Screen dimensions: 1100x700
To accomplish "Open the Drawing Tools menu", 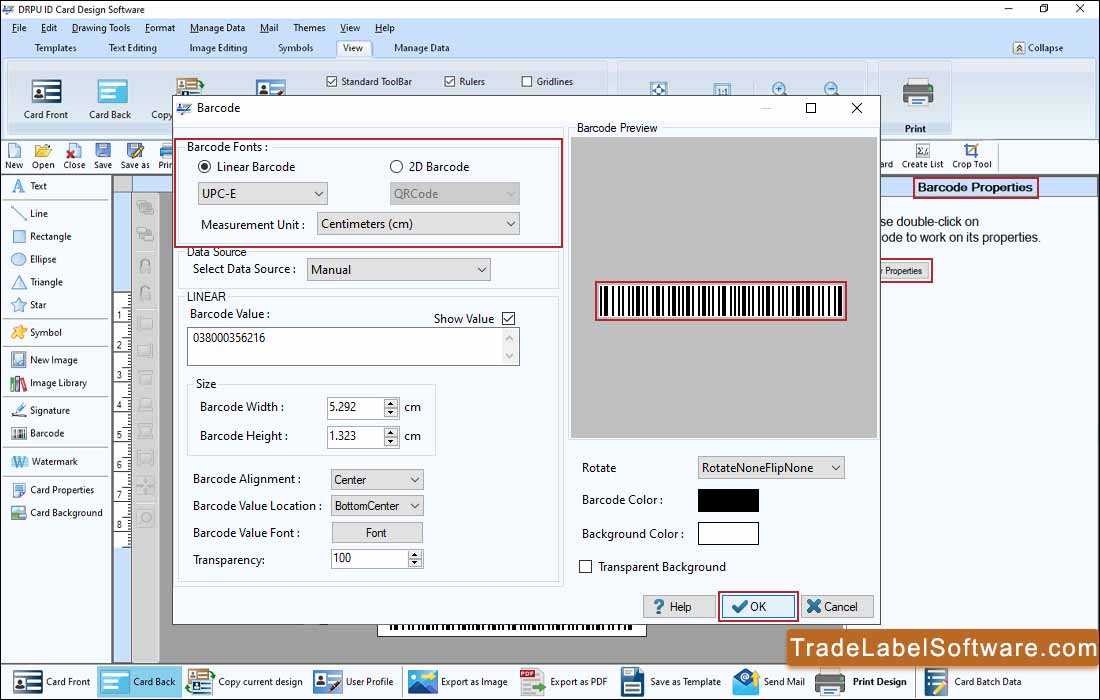I will coord(101,28).
